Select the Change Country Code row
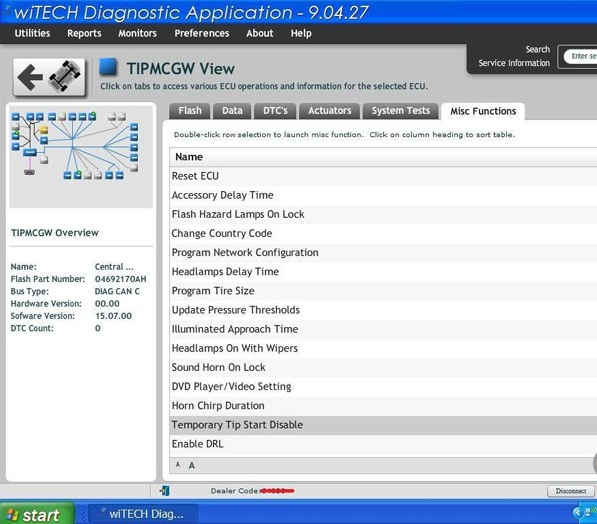This screenshot has height=524, width=597. pos(383,233)
